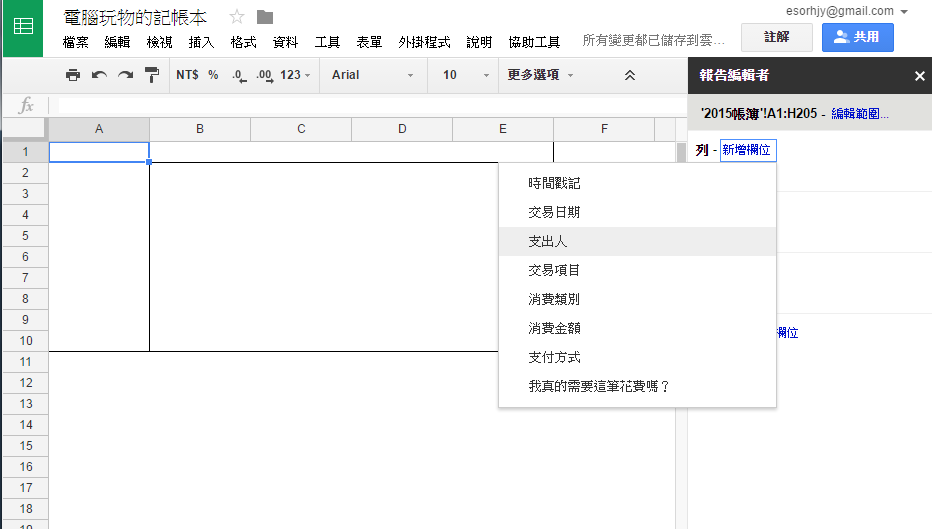Collapse the menus with double-chevron icon
Viewport: 932px width, 529px height.
tap(629, 75)
